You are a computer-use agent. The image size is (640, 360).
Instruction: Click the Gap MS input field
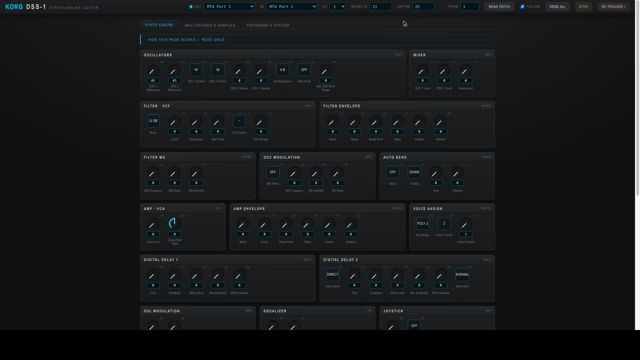pos(423,7)
